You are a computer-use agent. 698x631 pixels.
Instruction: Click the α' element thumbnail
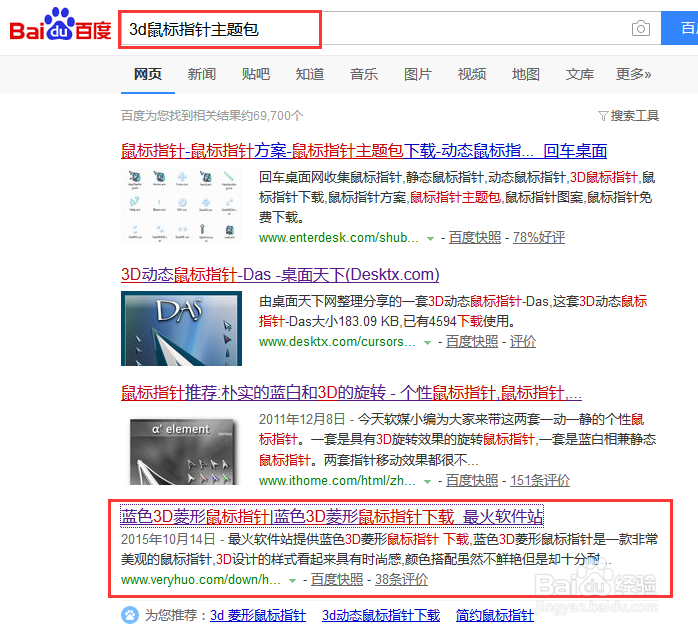point(184,451)
